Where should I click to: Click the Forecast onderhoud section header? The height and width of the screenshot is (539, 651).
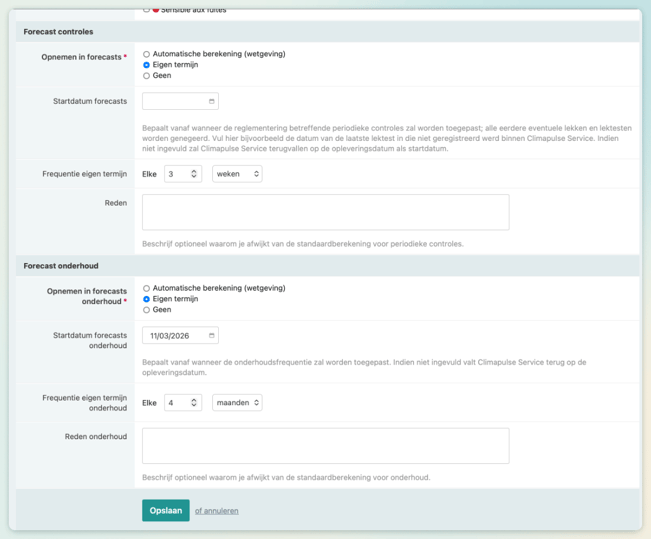(61, 266)
